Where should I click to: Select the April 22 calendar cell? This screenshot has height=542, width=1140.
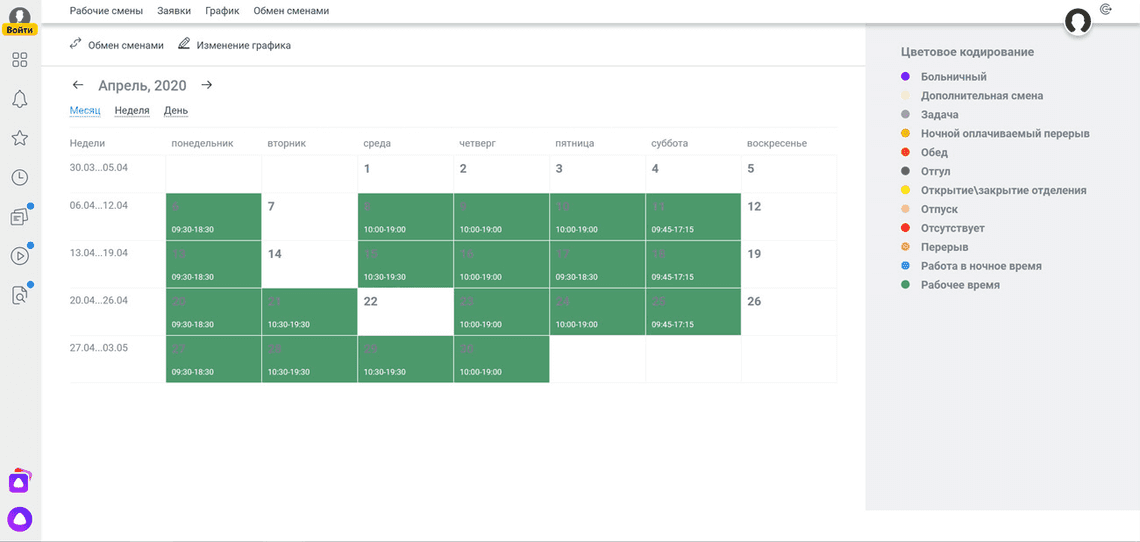405,312
